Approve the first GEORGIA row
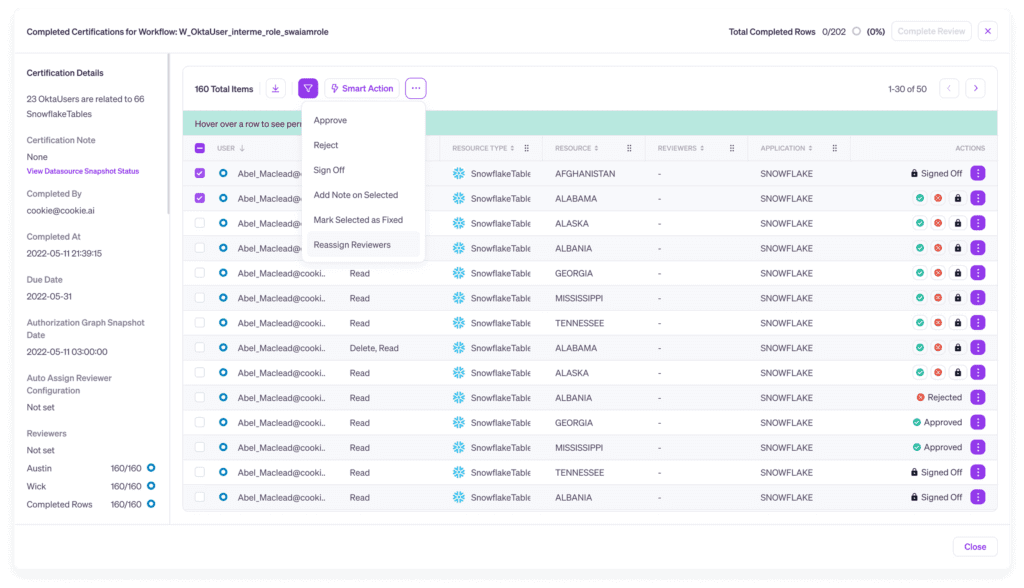1024x588 pixels. (920, 273)
